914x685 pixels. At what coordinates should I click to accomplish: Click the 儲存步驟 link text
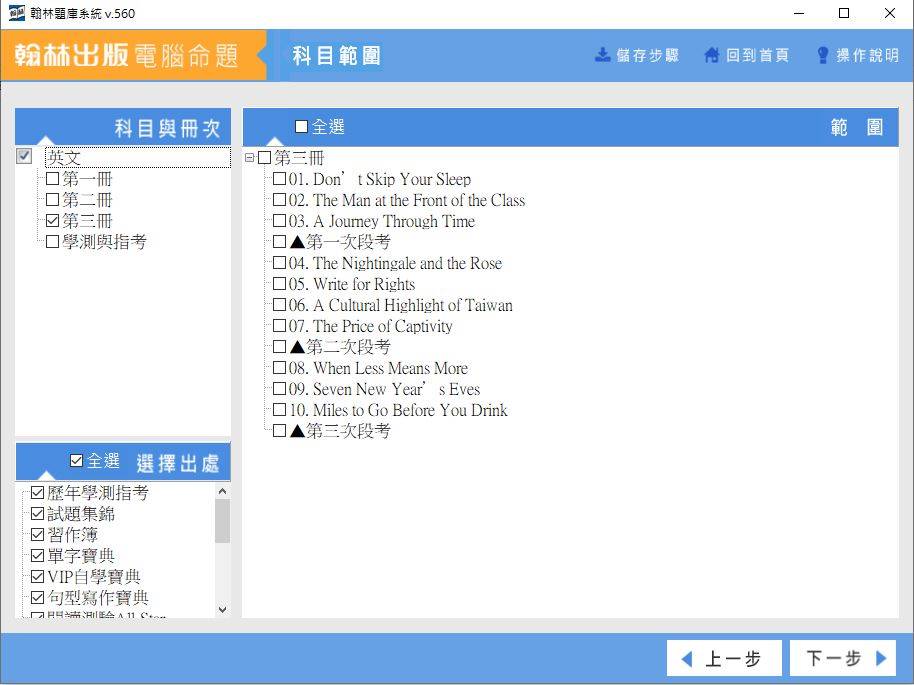[648, 55]
